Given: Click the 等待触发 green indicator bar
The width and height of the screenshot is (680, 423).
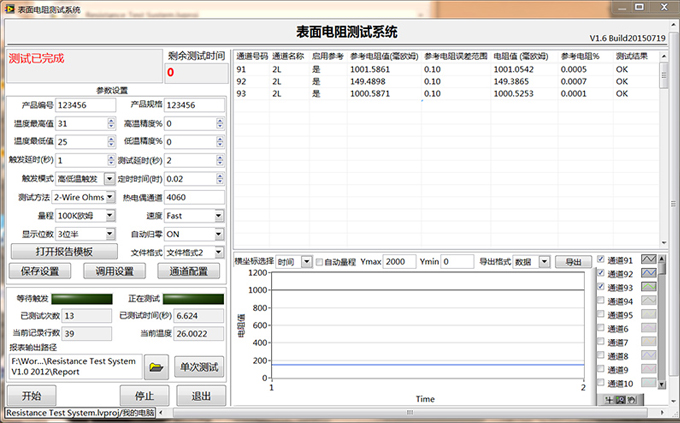Looking at the screenshot, I should [82, 298].
